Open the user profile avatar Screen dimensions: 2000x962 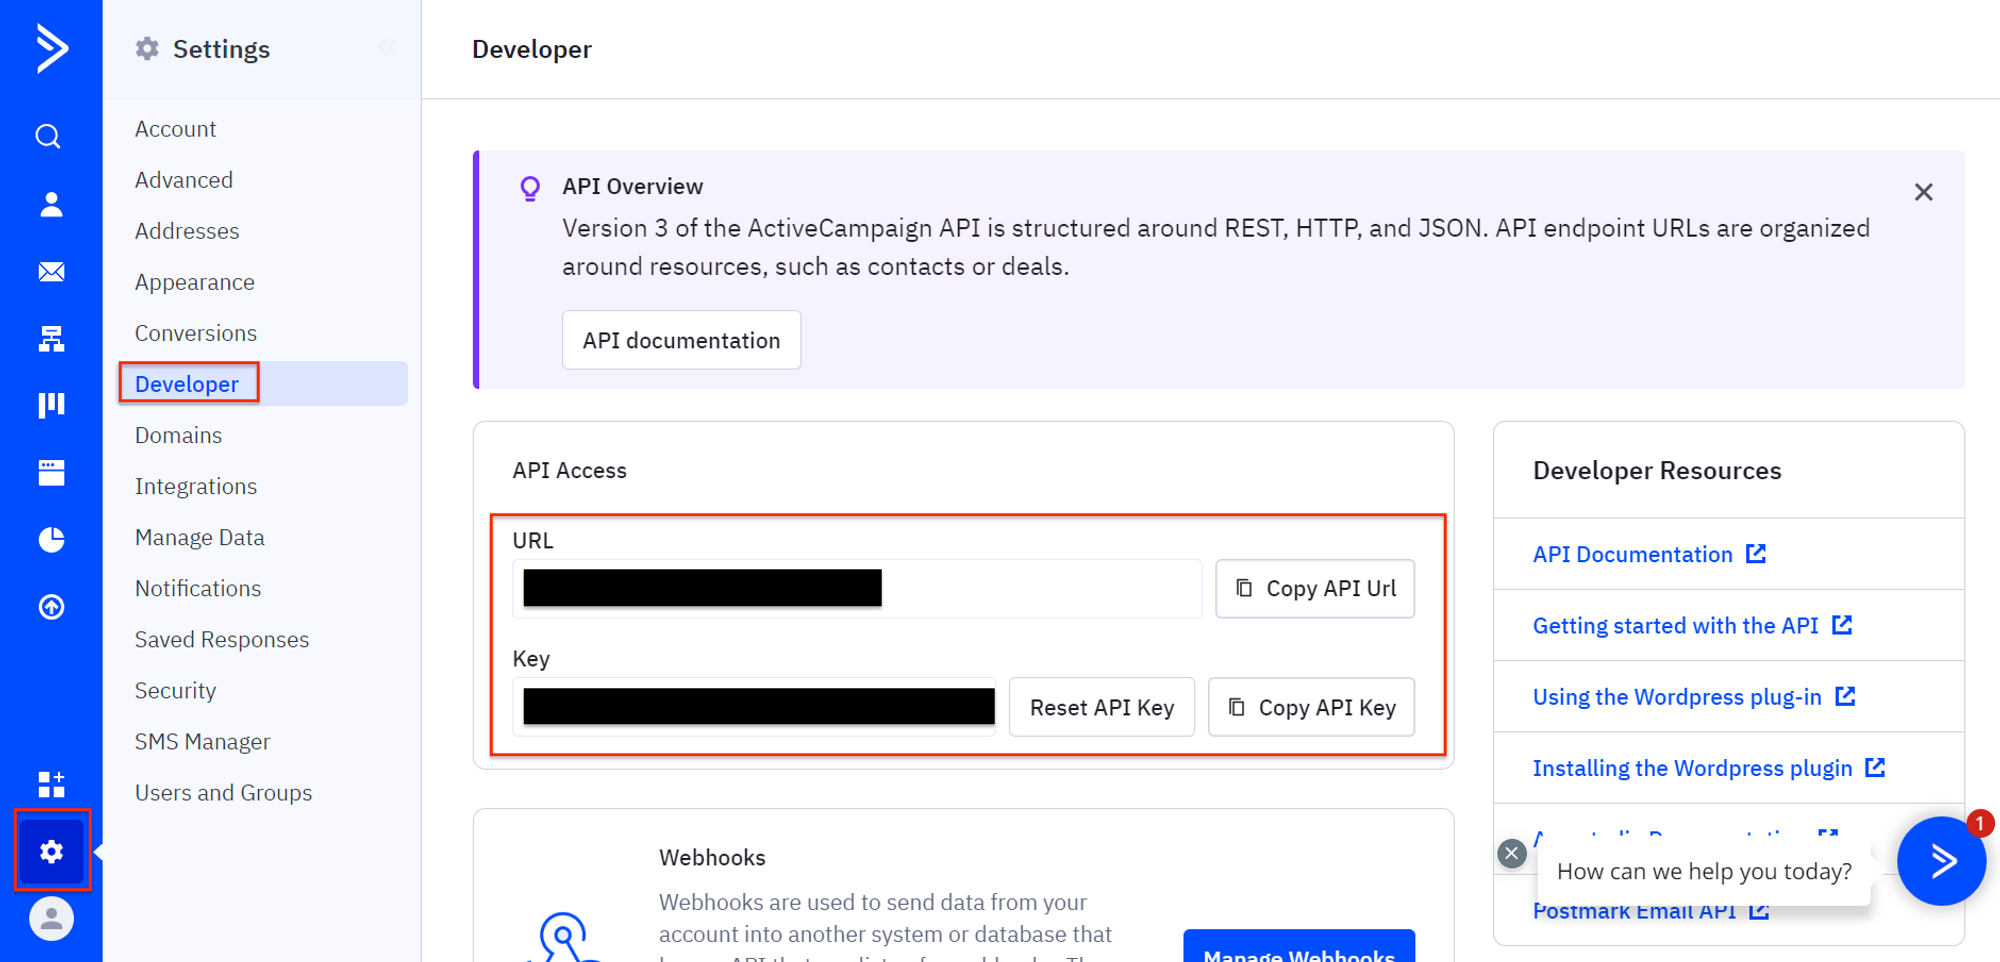click(51, 918)
